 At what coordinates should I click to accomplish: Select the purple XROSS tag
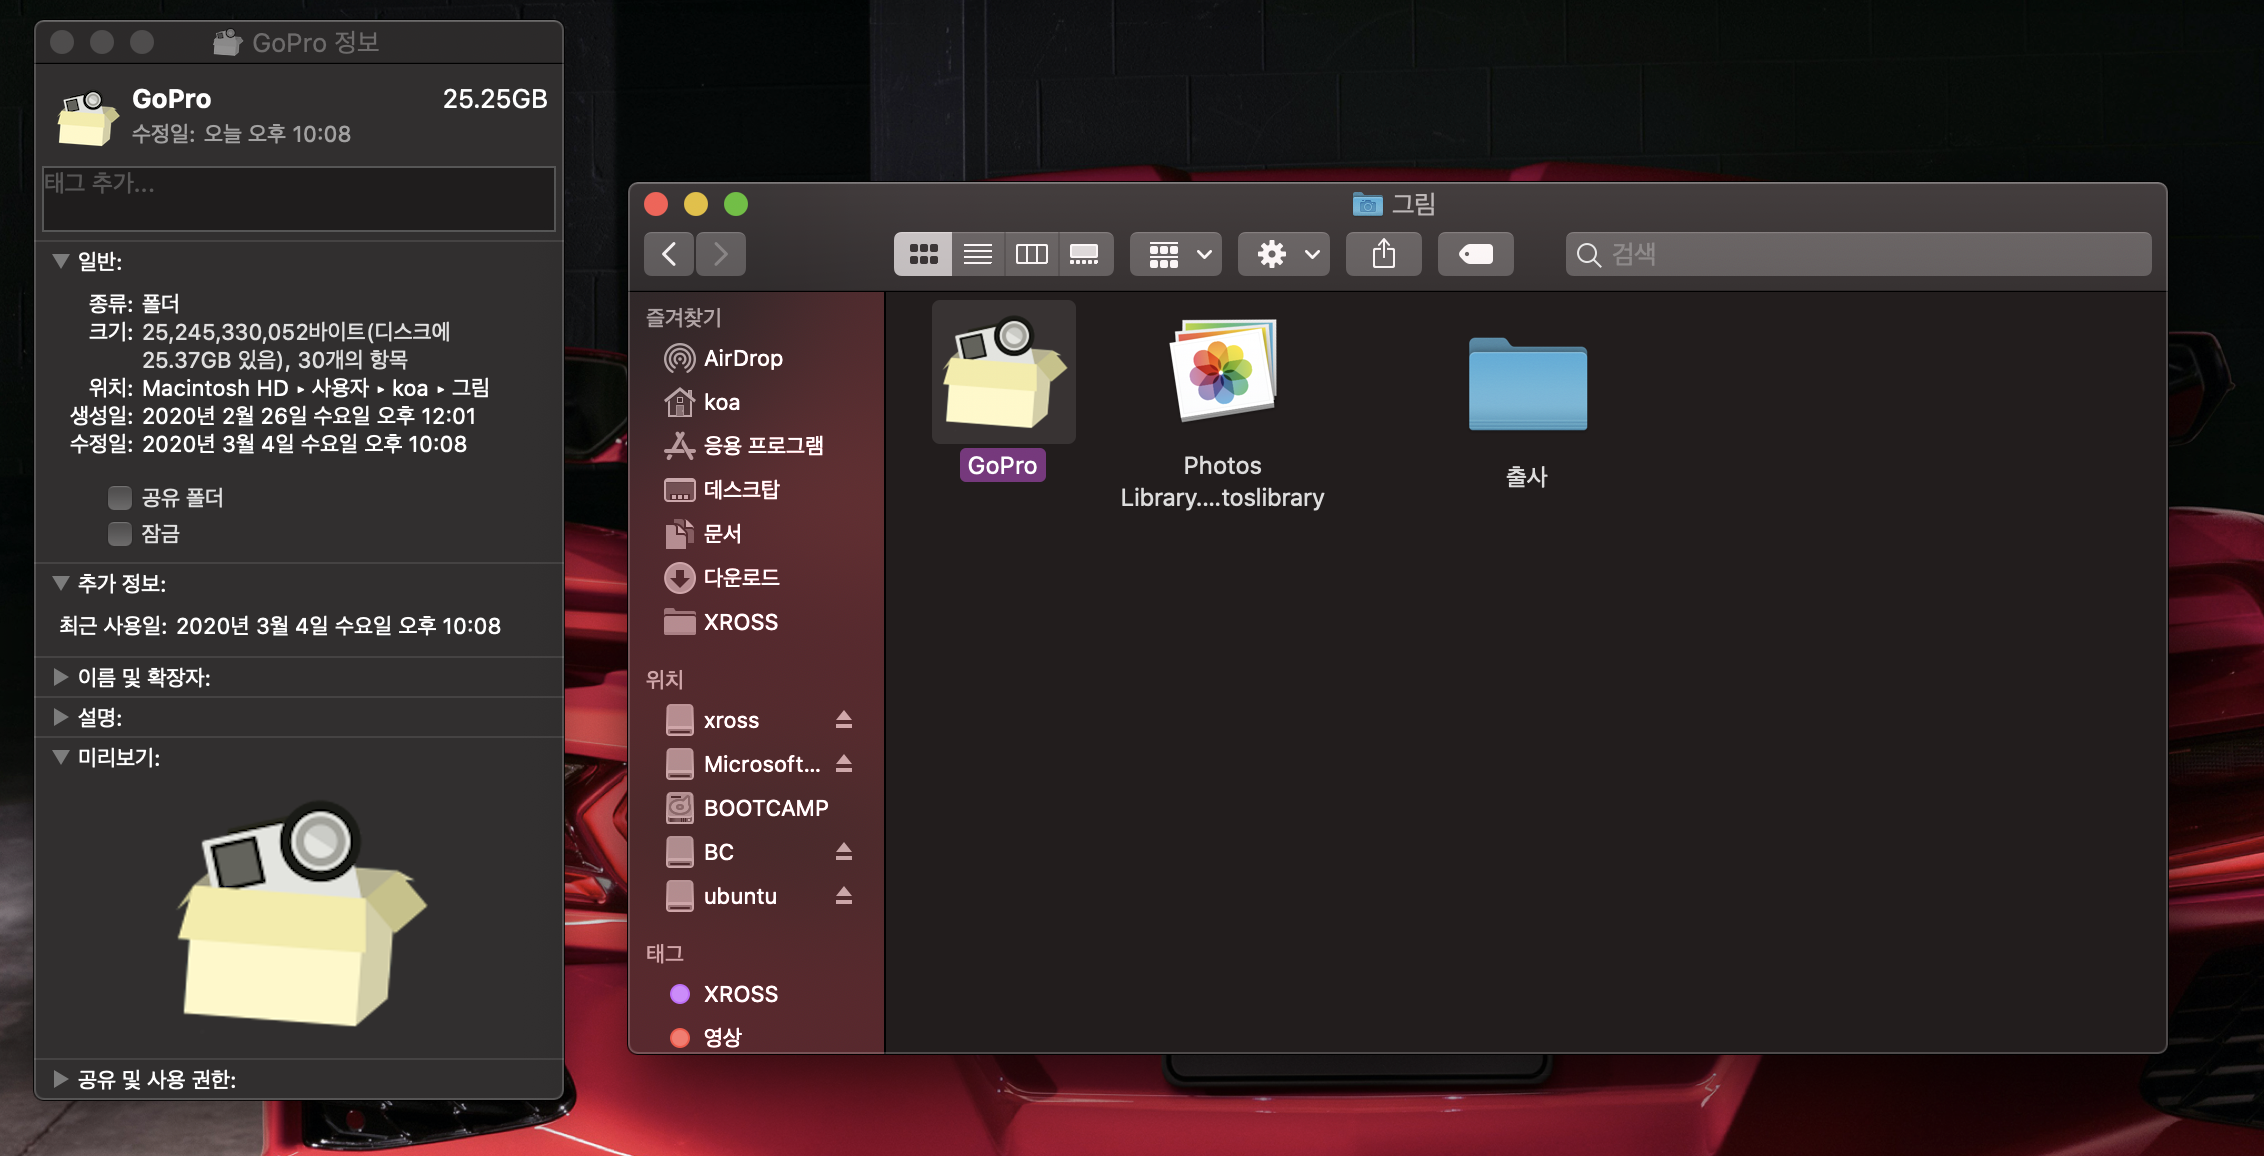(740, 994)
